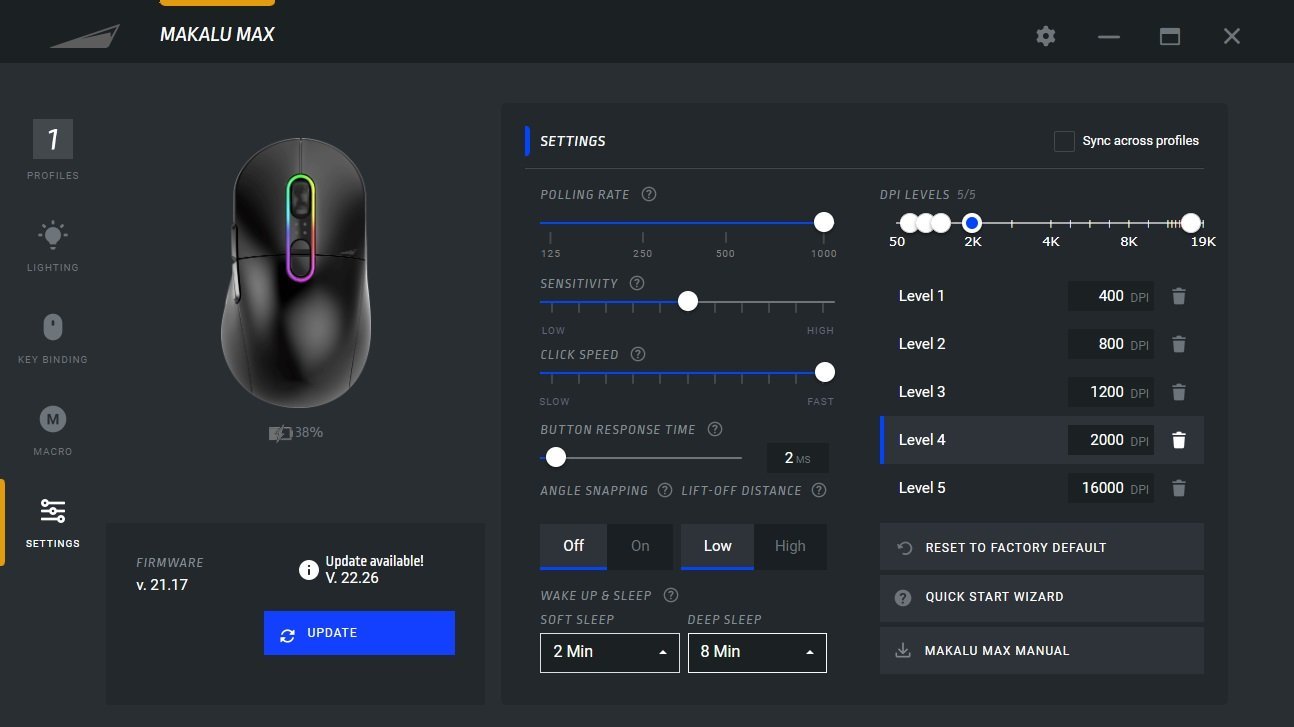The width and height of the screenshot is (1294, 727).
Task: Delete DPI Level 2 with trash icon
Action: [1179, 344]
